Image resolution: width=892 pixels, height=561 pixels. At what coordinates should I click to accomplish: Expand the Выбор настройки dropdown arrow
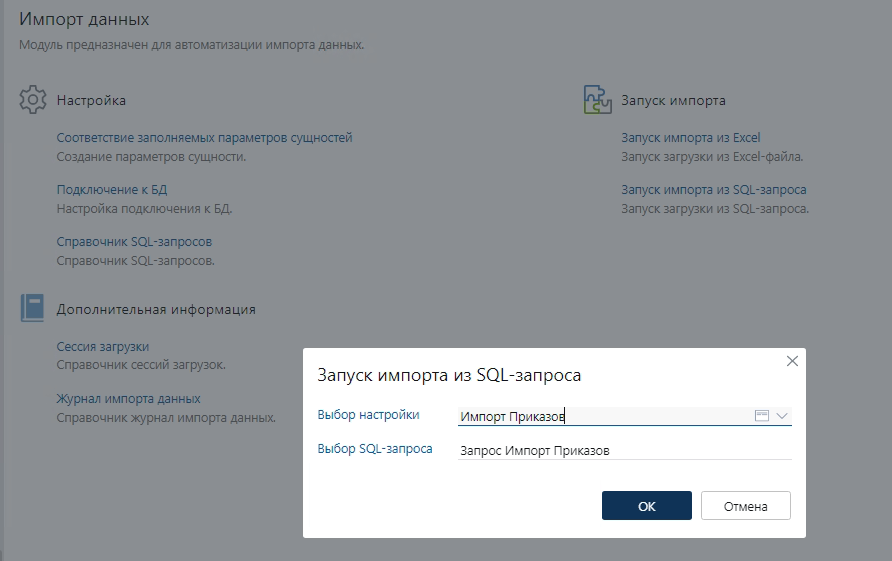click(x=782, y=416)
